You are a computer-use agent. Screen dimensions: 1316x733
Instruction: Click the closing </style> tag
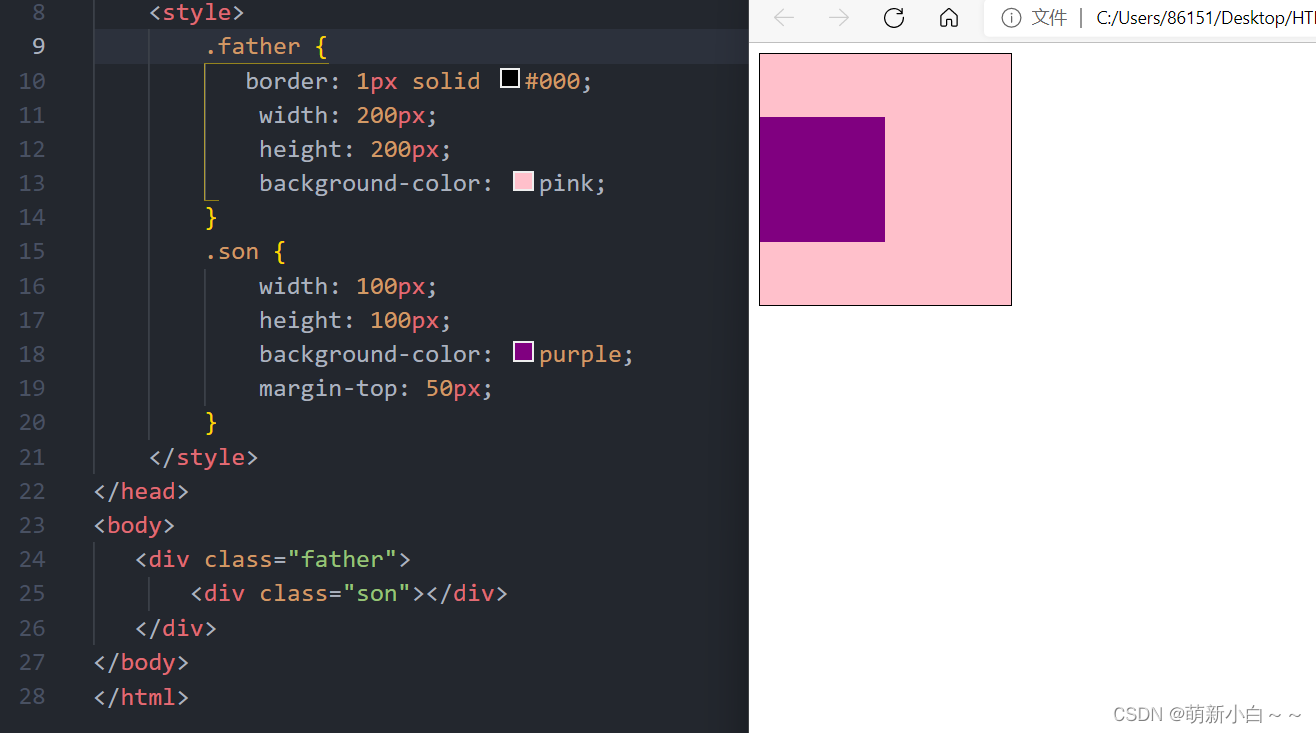point(204,457)
